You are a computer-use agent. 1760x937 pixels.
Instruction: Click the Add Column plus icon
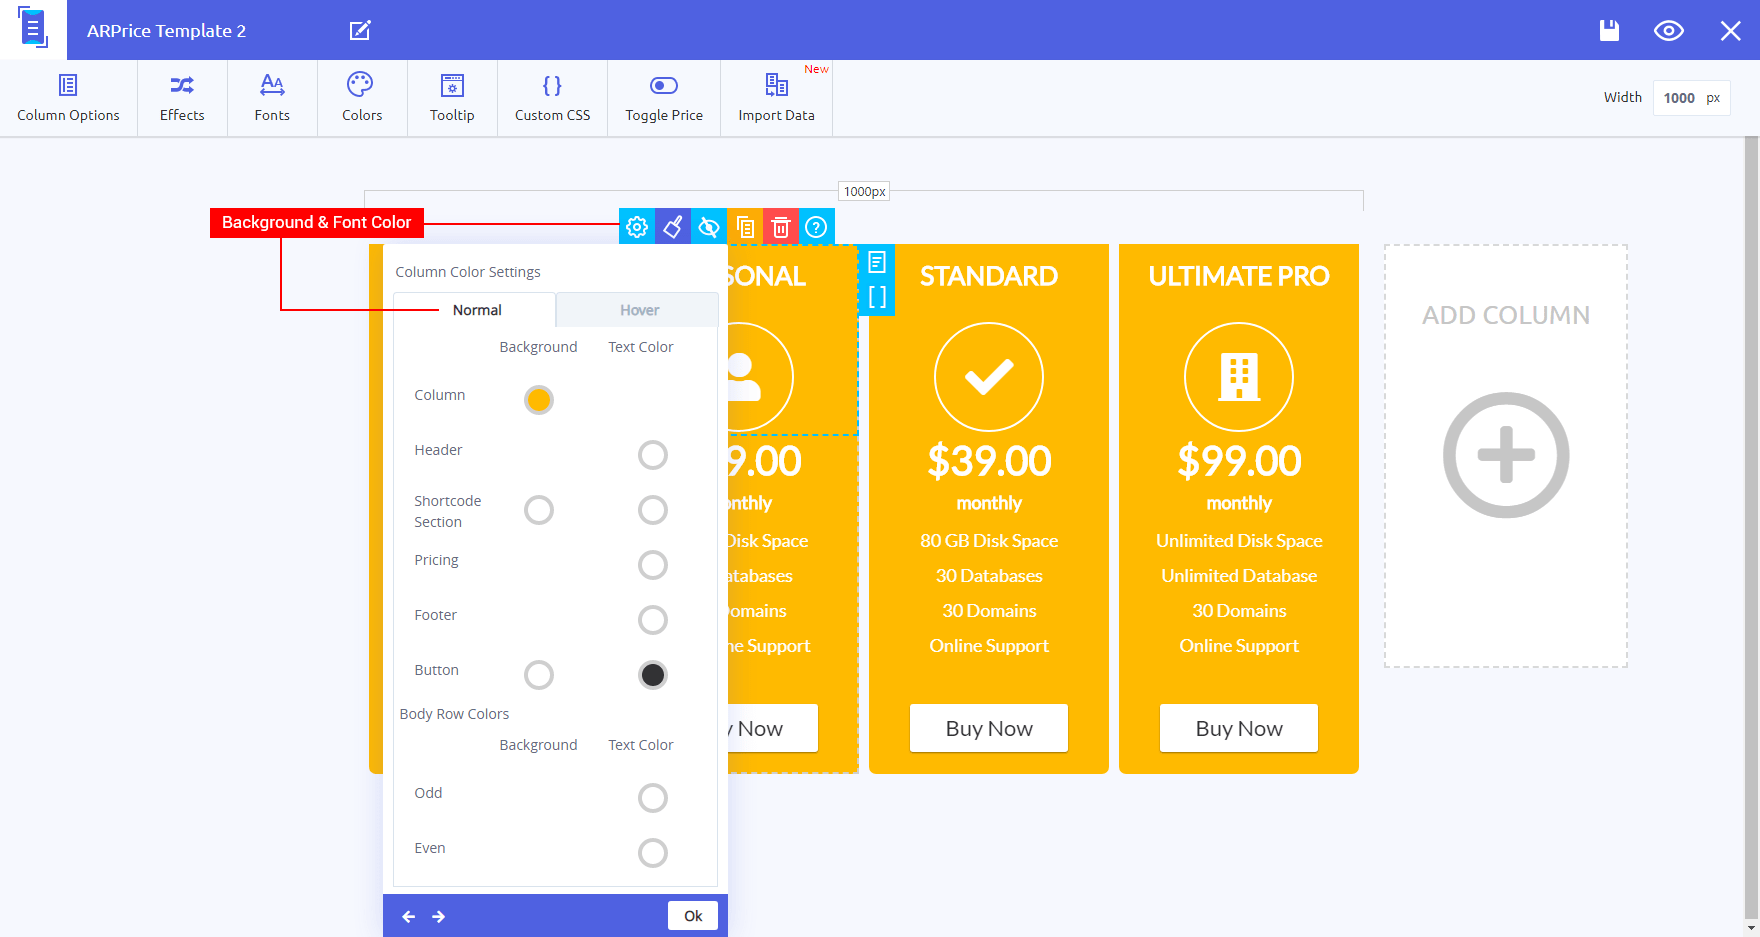point(1506,455)
